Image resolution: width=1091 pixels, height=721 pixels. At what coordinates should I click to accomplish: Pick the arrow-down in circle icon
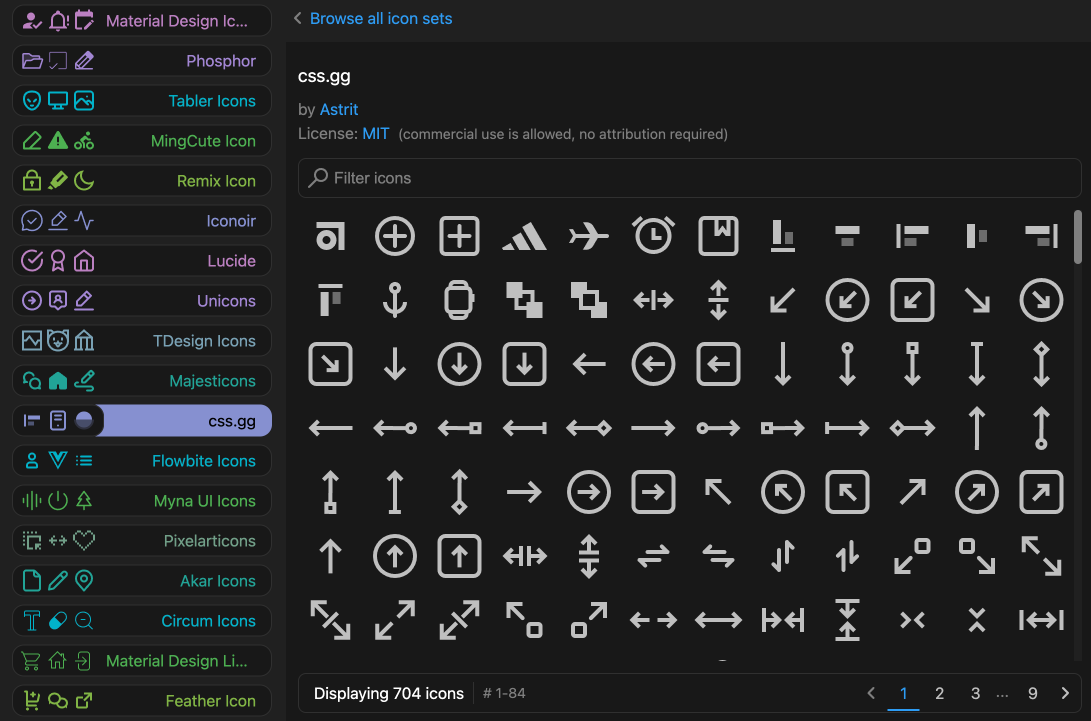tap(459, 365)
